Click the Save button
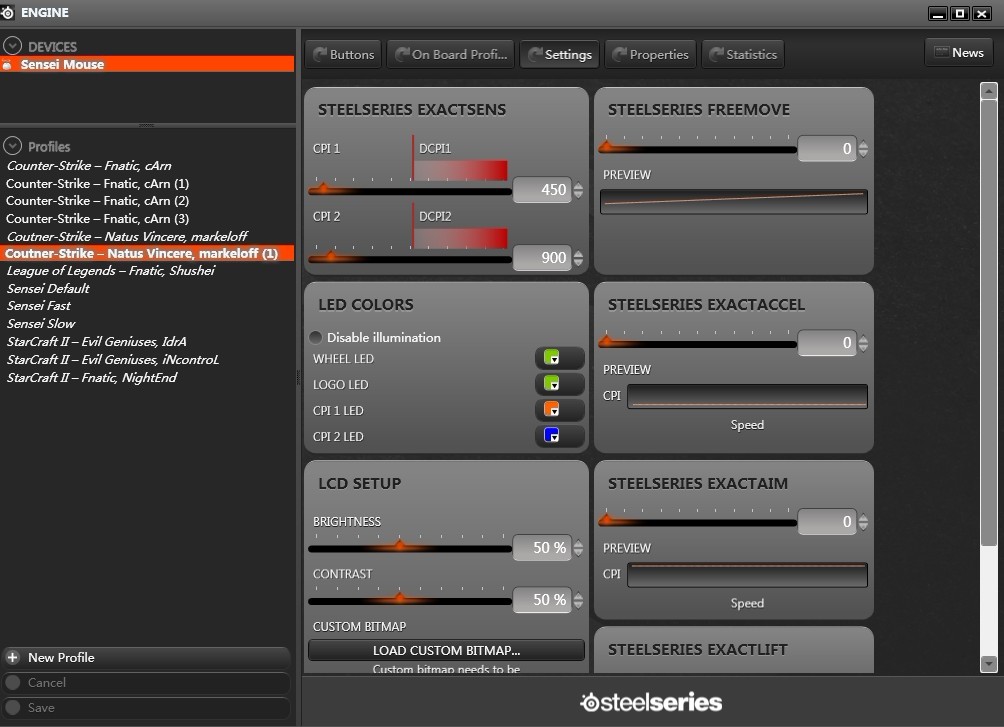1004x727 pixels. point(147,708)
